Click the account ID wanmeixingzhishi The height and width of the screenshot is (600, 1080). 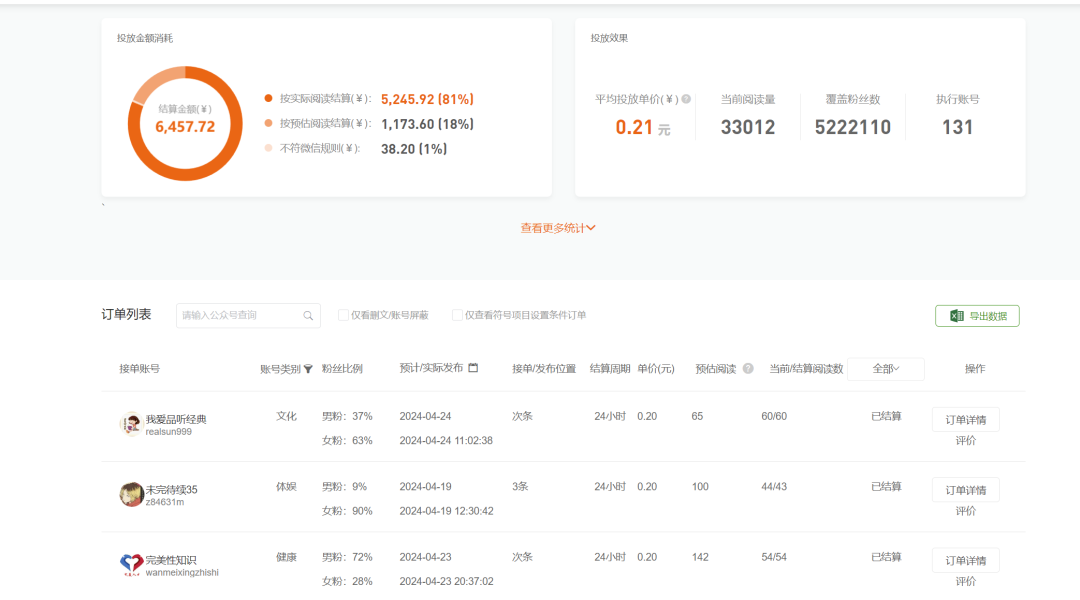point(182,572)
